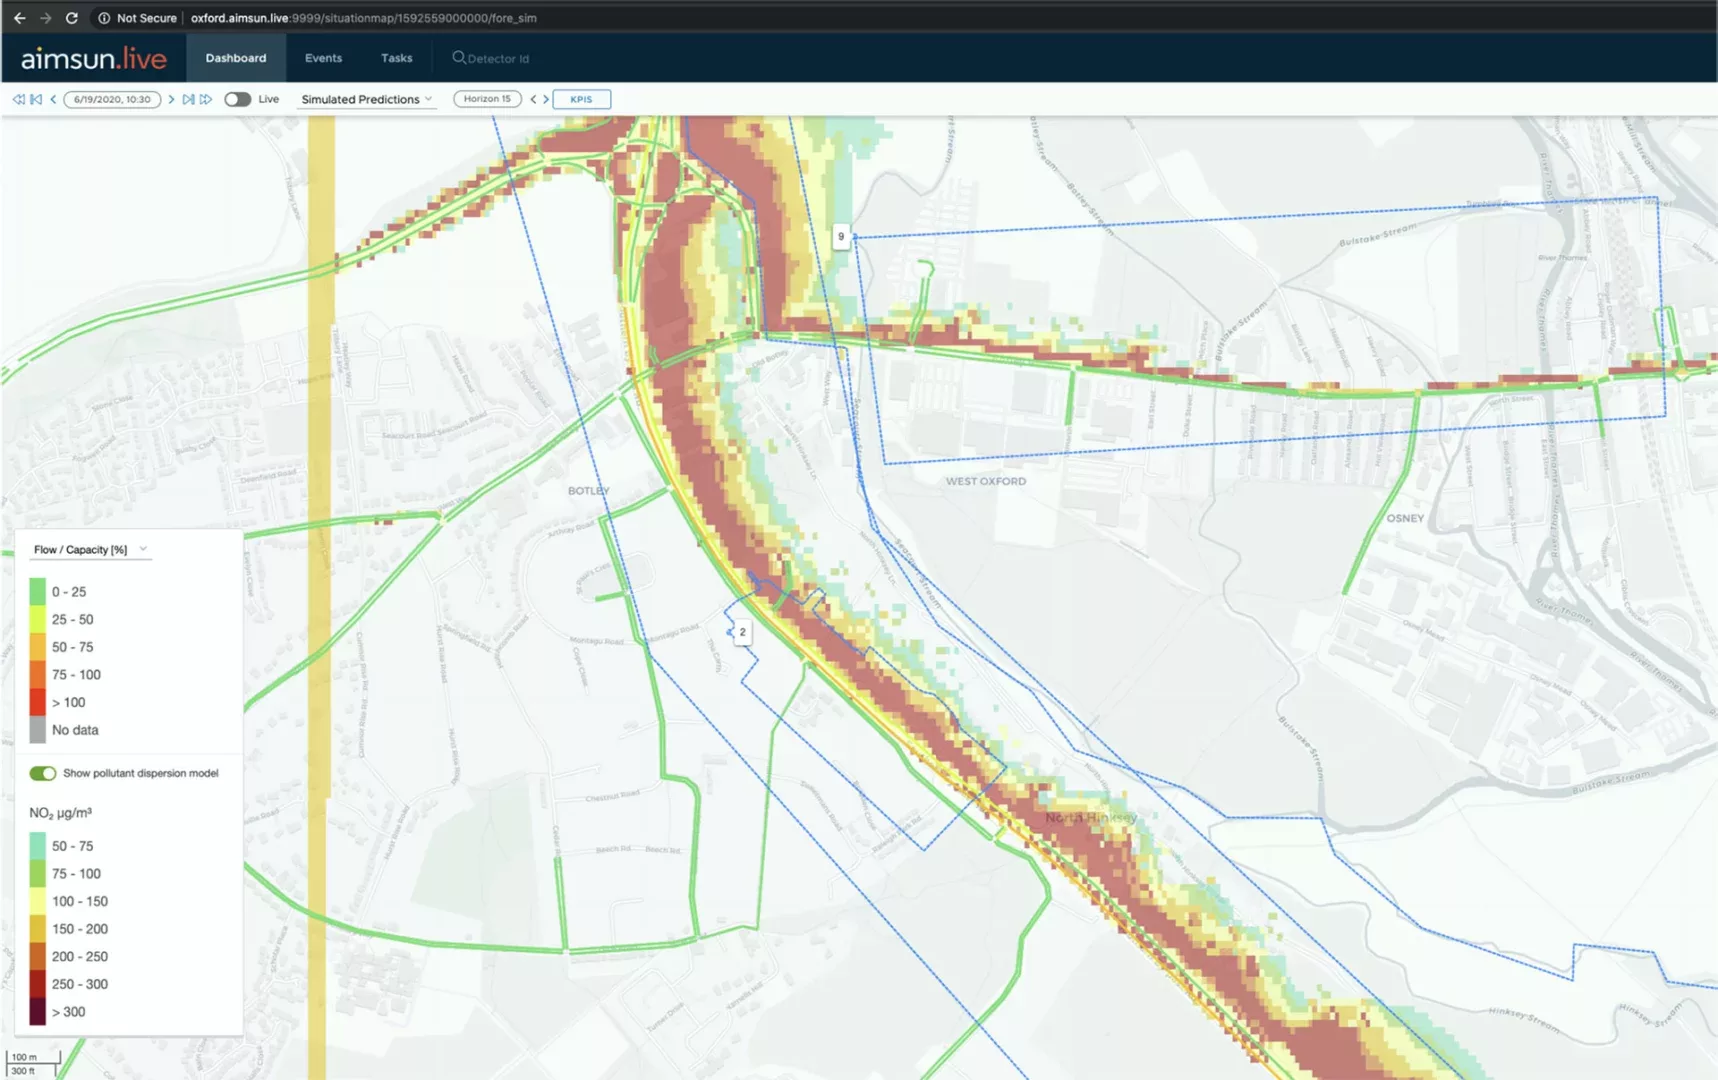1718x1080 pixels.
Task: Go to previous horizon arrow
Action: pos(533,99)
